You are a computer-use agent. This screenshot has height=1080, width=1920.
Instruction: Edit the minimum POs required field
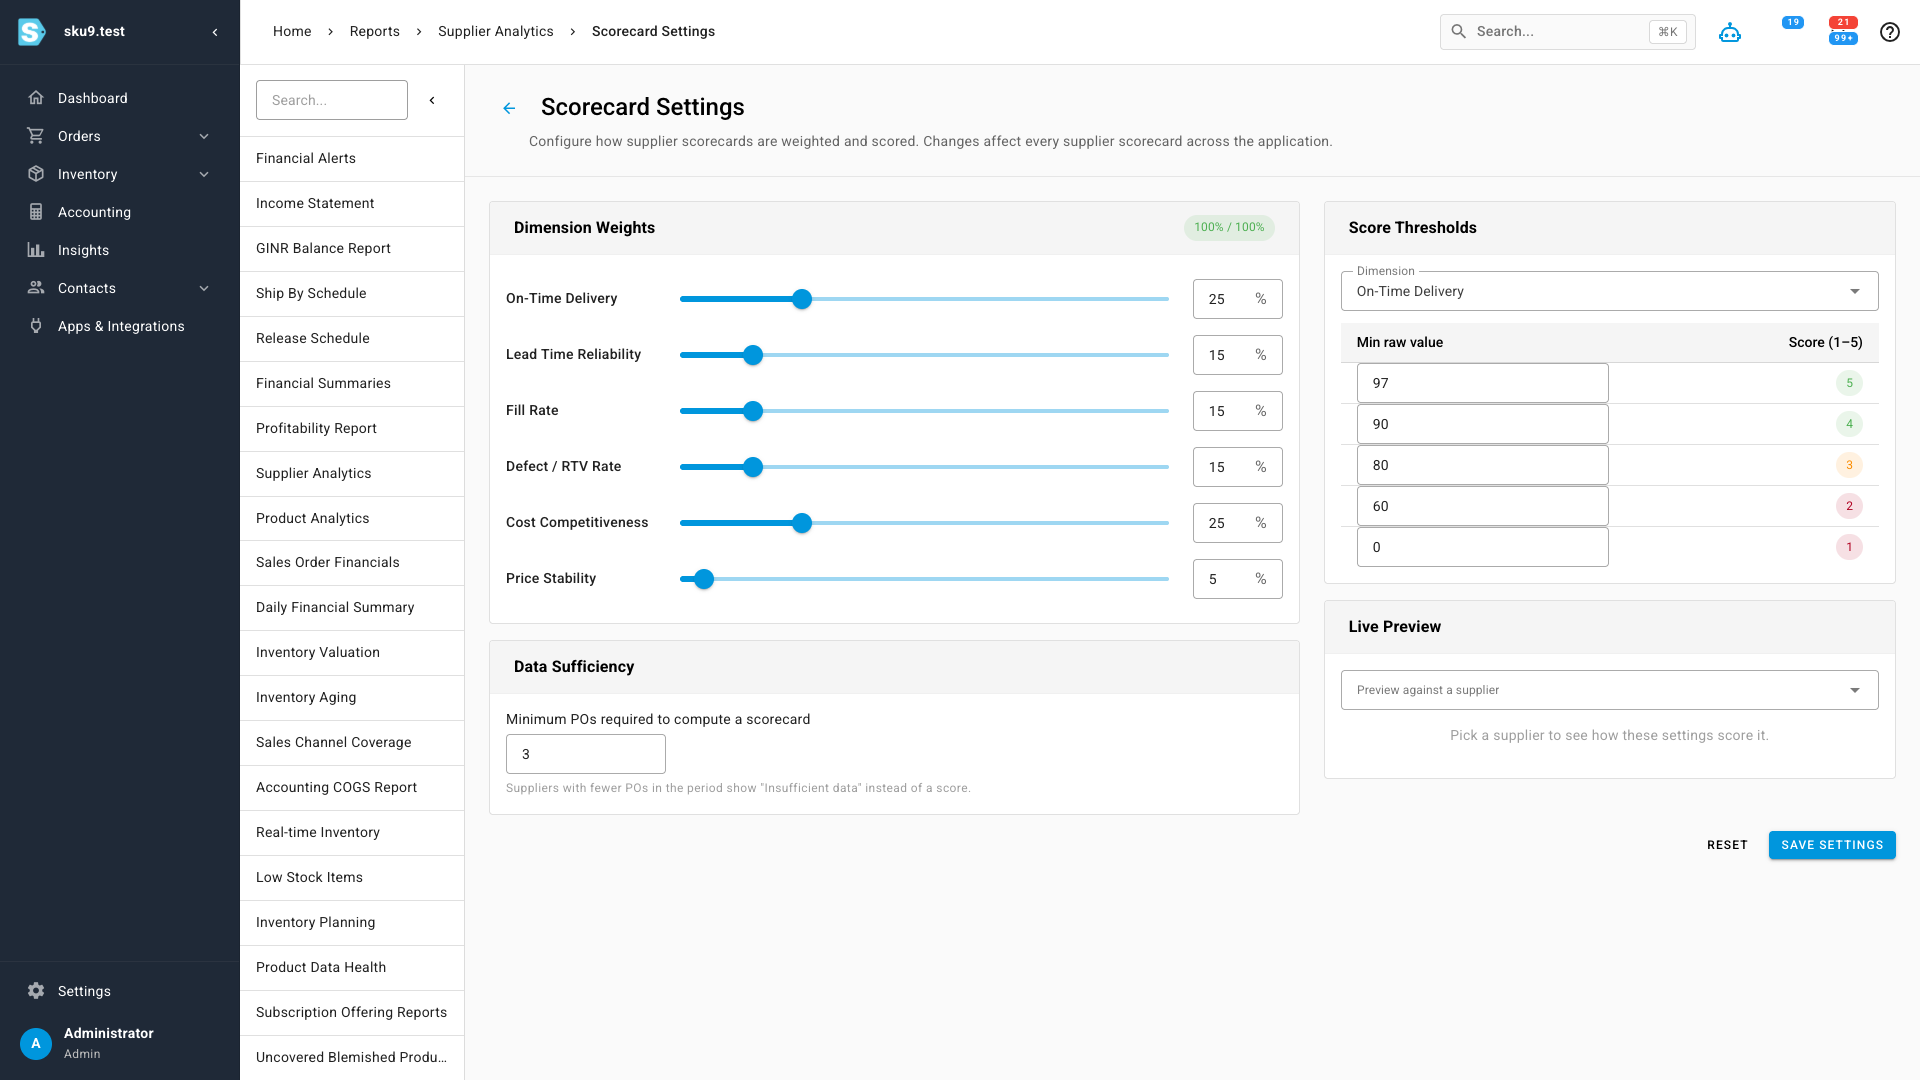[x=585, y=754]
